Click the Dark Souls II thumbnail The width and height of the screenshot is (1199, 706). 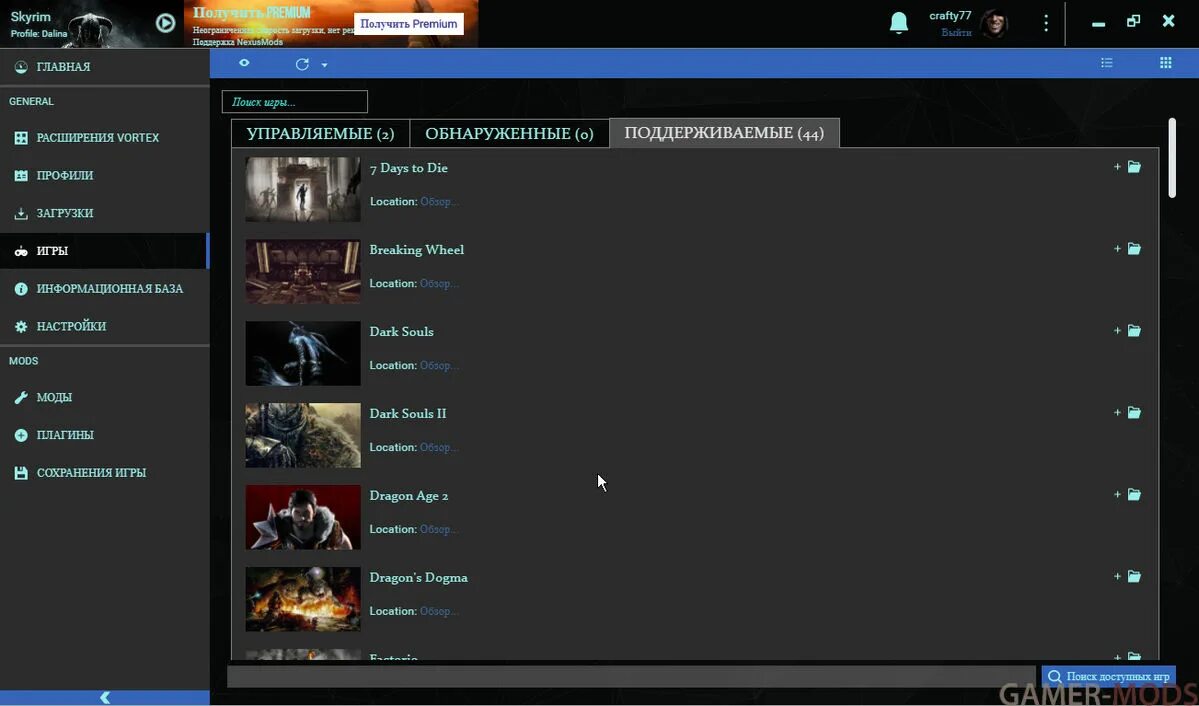303,434
